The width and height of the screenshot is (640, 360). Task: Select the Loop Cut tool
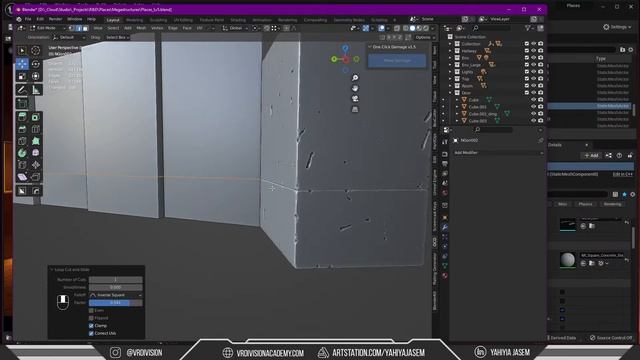(36, 129)
